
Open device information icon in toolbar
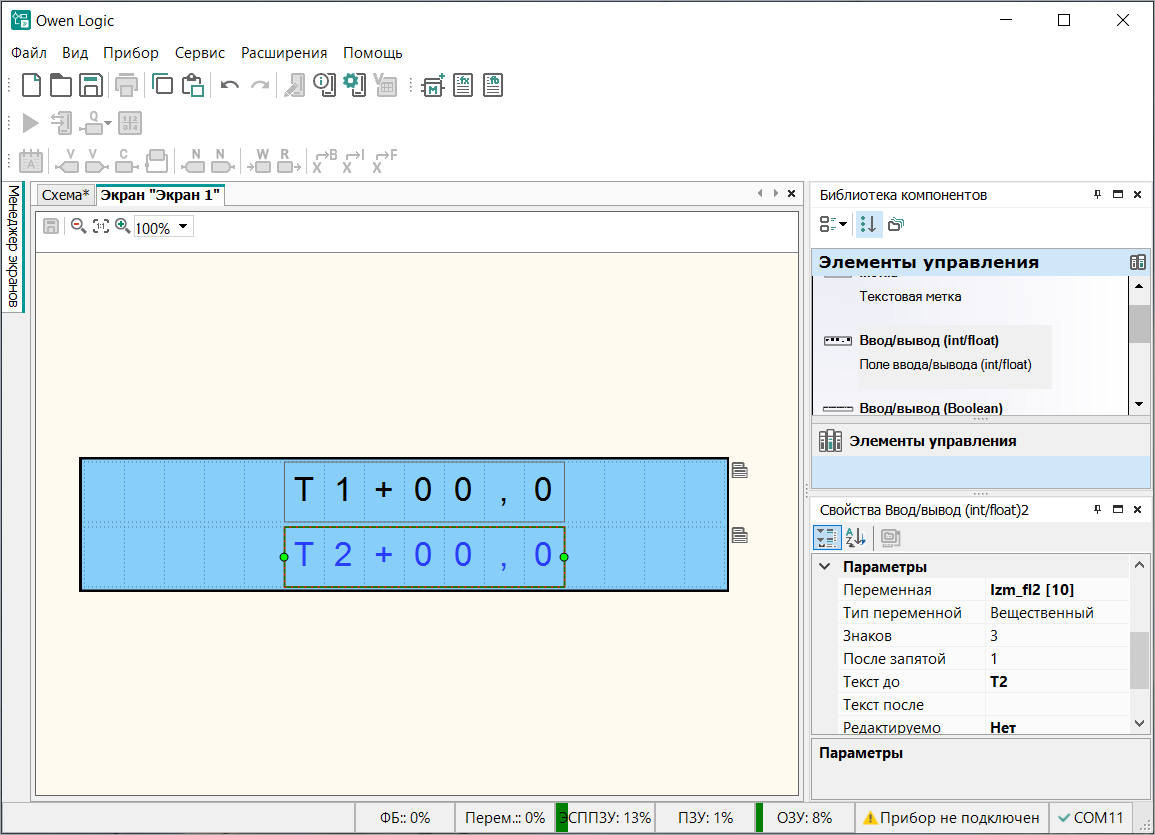click(x=324, y=86)
